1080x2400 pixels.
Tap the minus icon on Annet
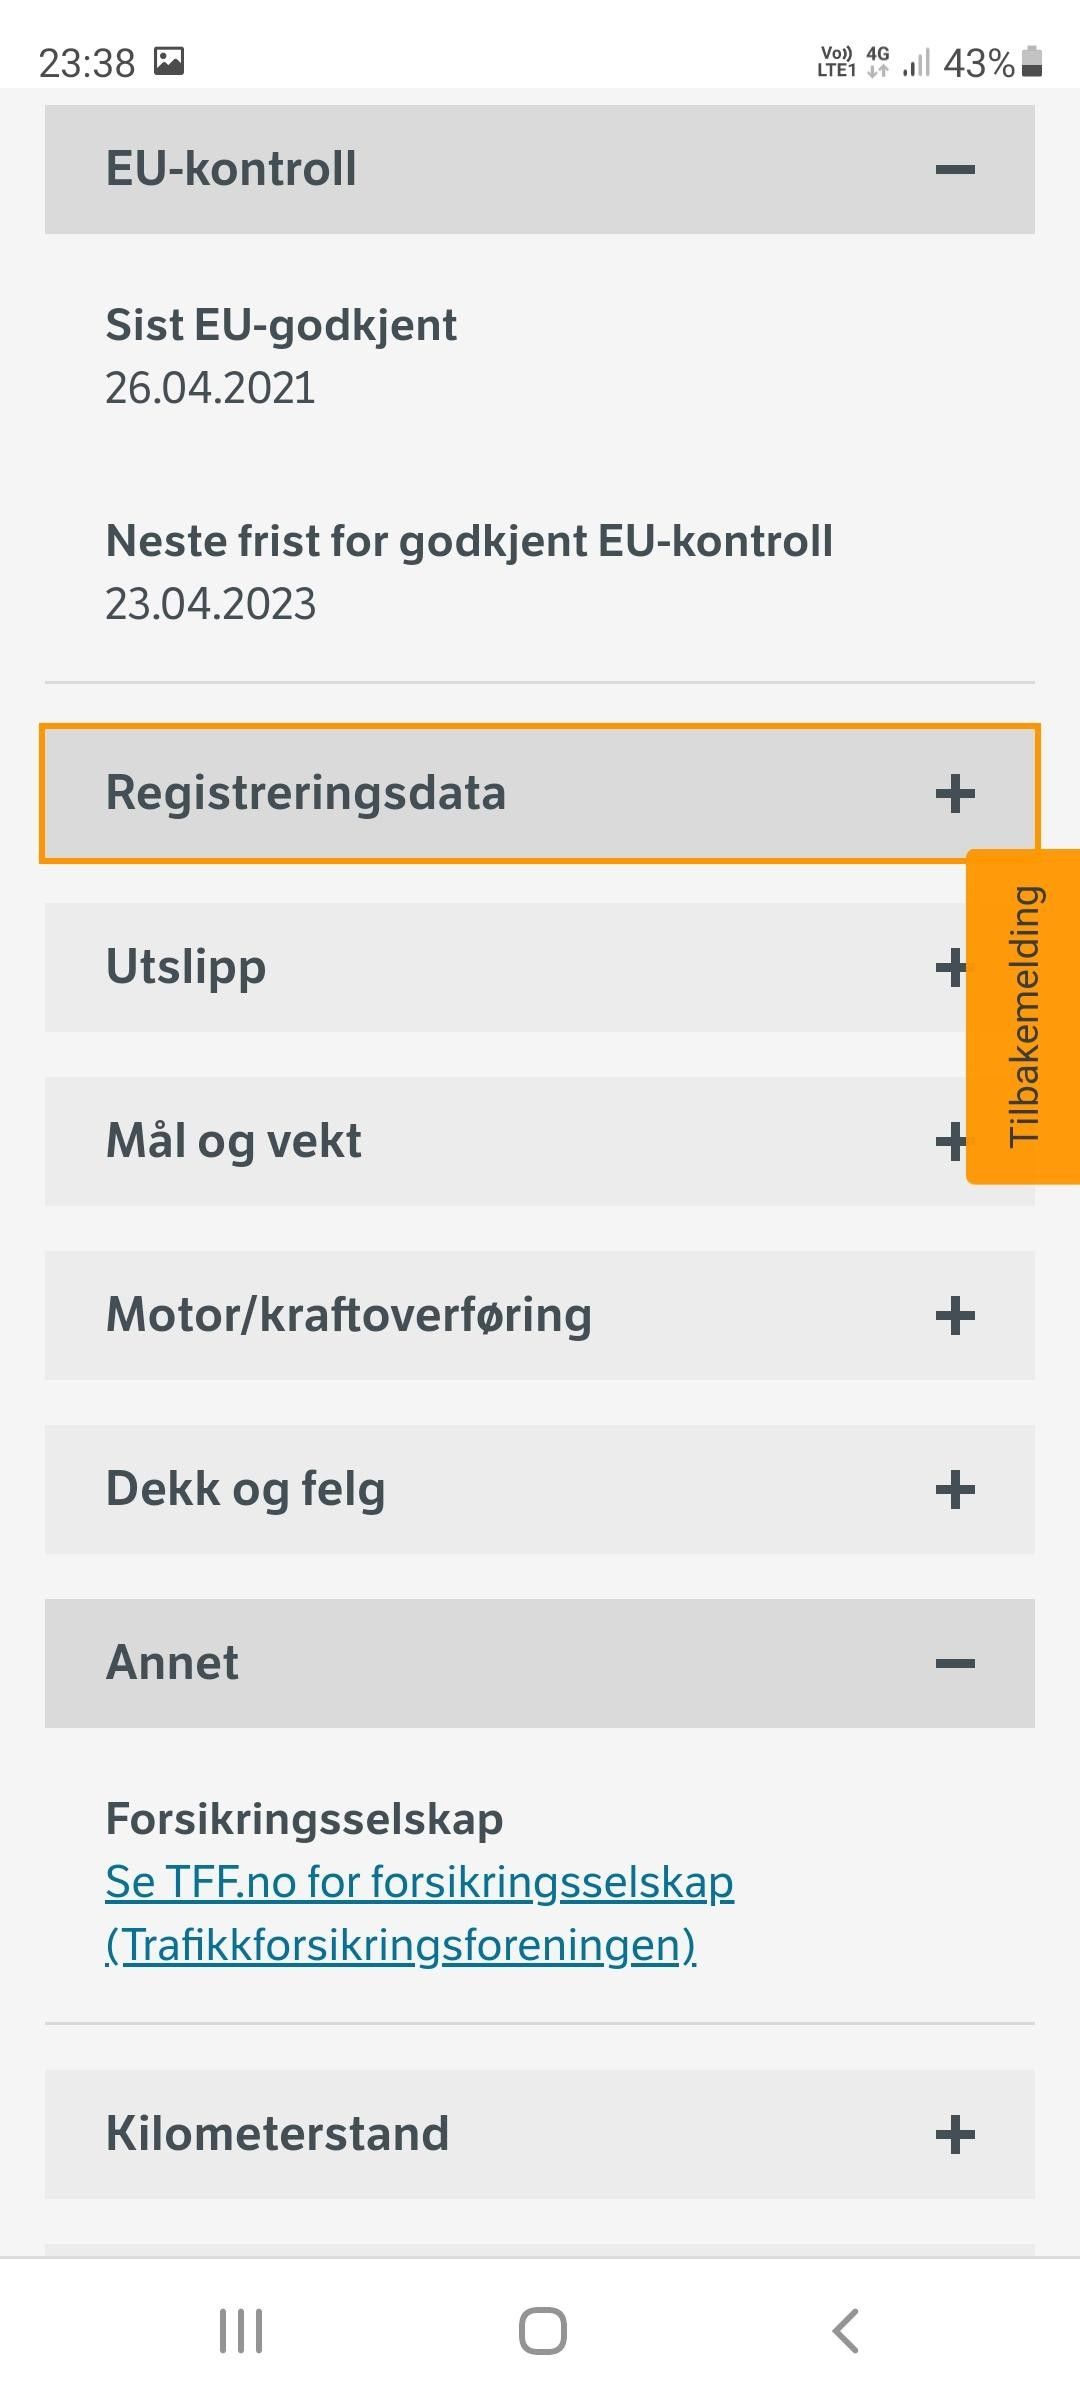(x=955, y=1663)
